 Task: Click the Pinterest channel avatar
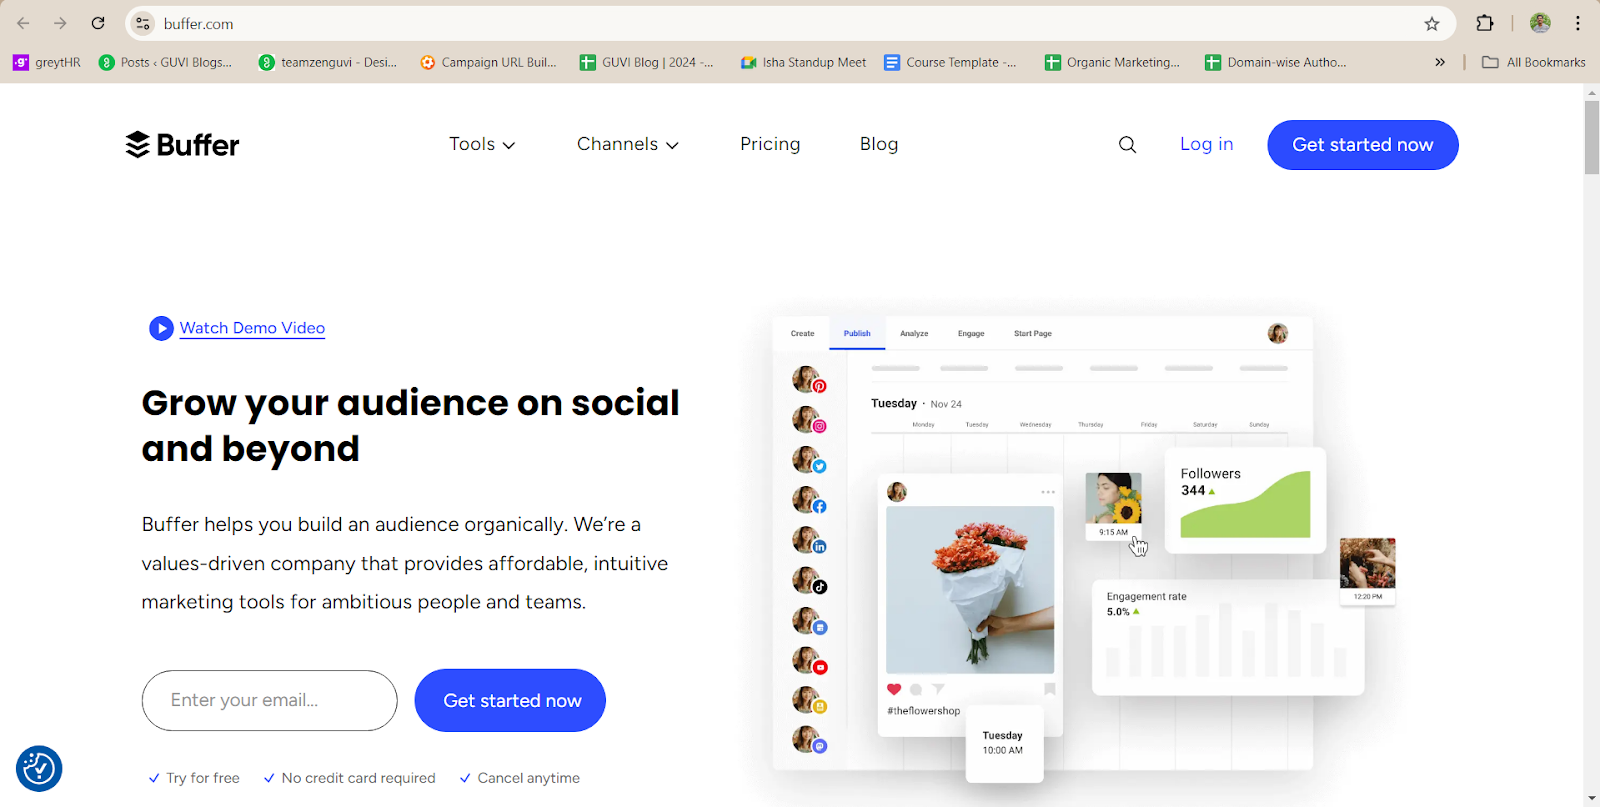click(808, 380)
